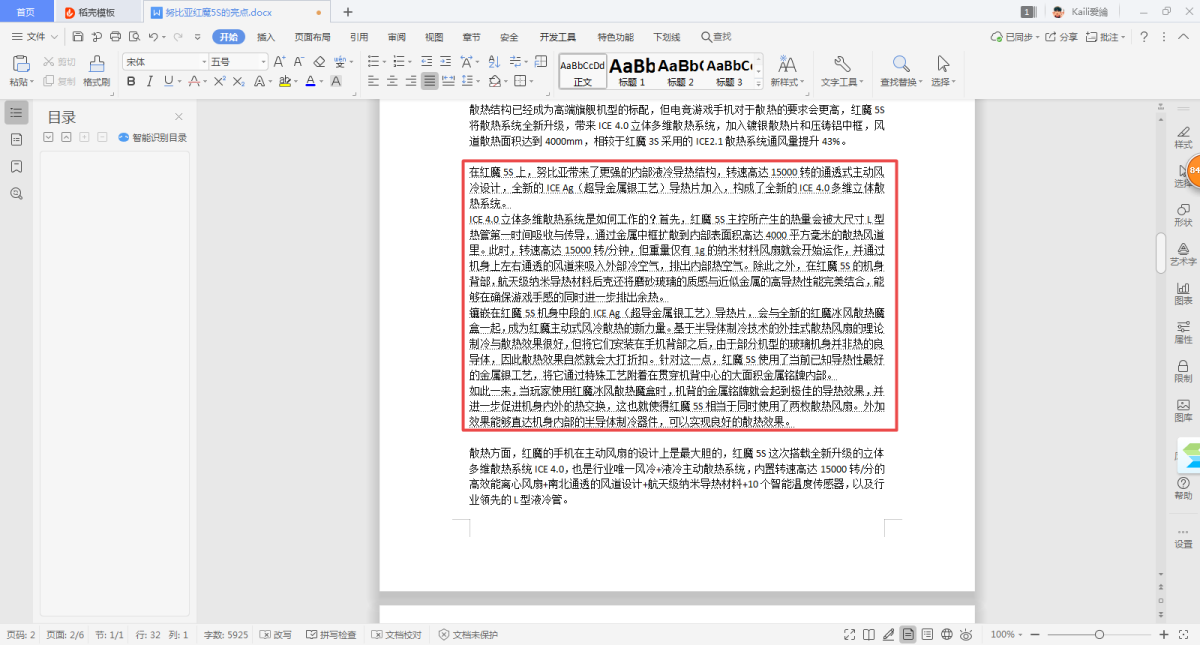Viewport: 1200px width, 645px height.
Task: Open the 图表 chart tool in right sidebar
Action: pos(1183,291)
